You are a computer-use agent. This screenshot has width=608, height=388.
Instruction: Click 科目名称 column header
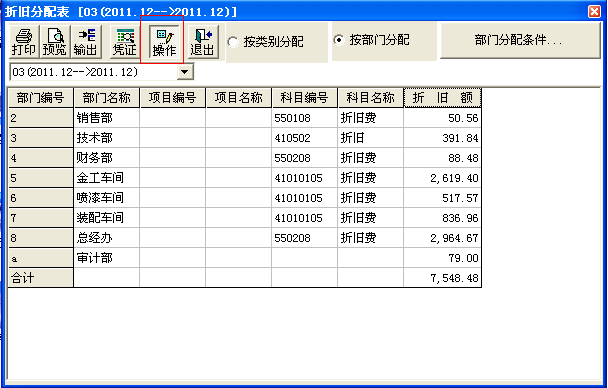[x=370, y=98]
